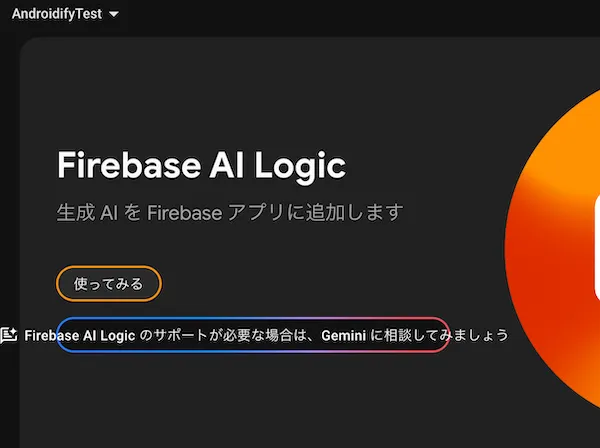Click bold Firebase AI Logic in the Gemini prompt
The image size is (600, 448).
[80, 335]
